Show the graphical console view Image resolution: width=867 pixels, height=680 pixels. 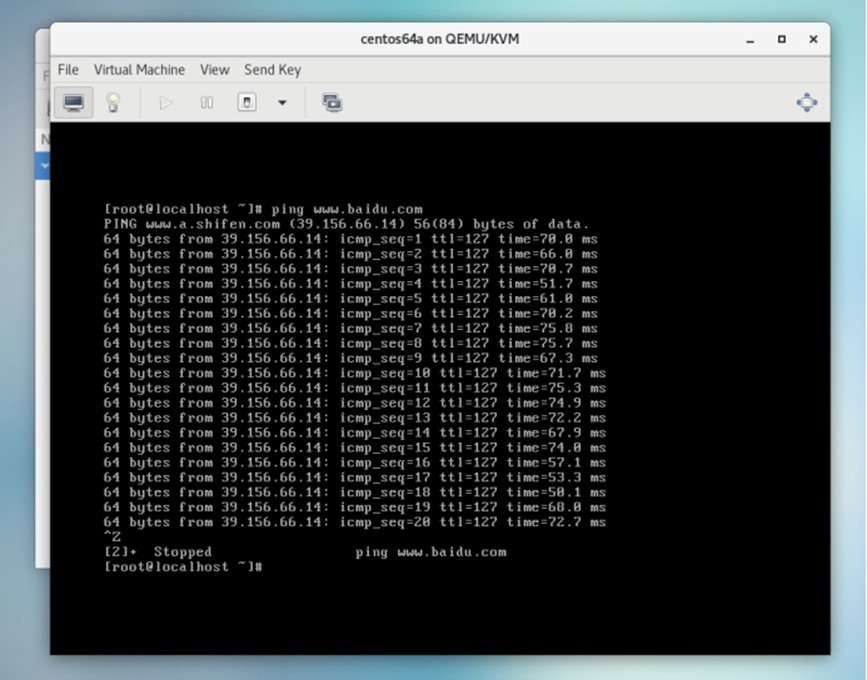(74, 102)
